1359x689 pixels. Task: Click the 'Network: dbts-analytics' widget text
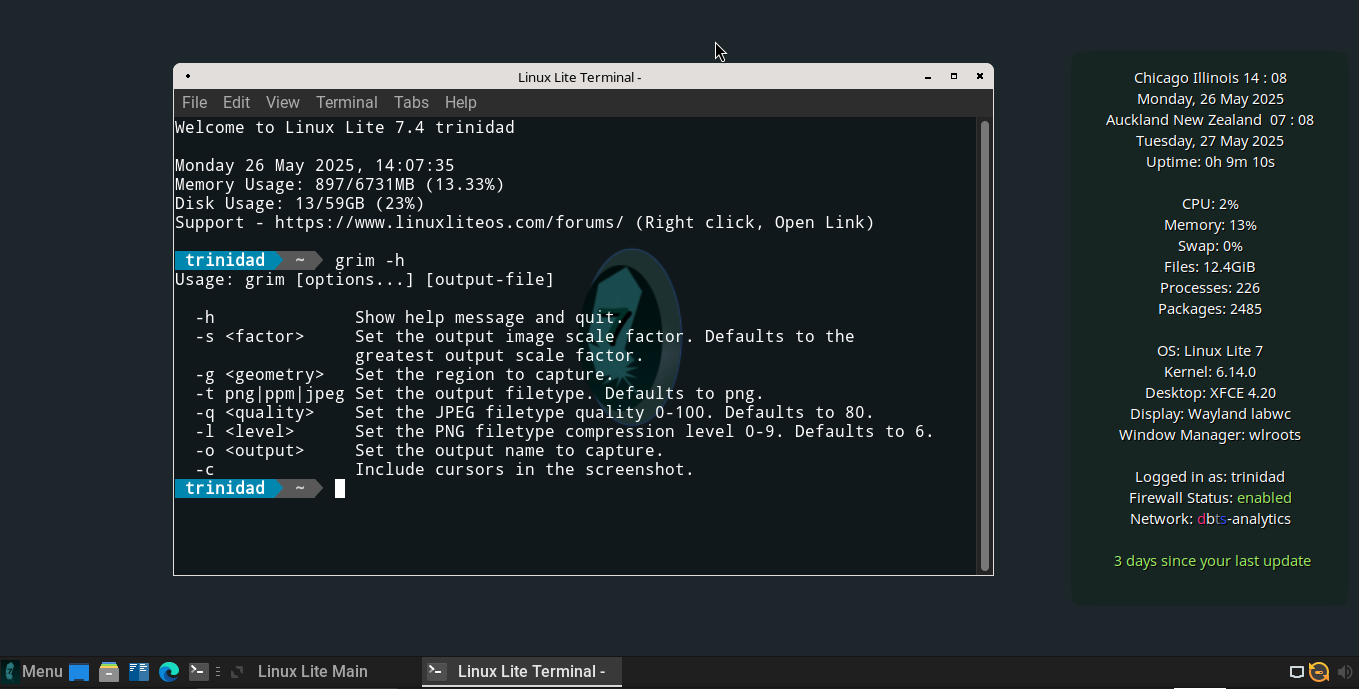click(1210, 519)
